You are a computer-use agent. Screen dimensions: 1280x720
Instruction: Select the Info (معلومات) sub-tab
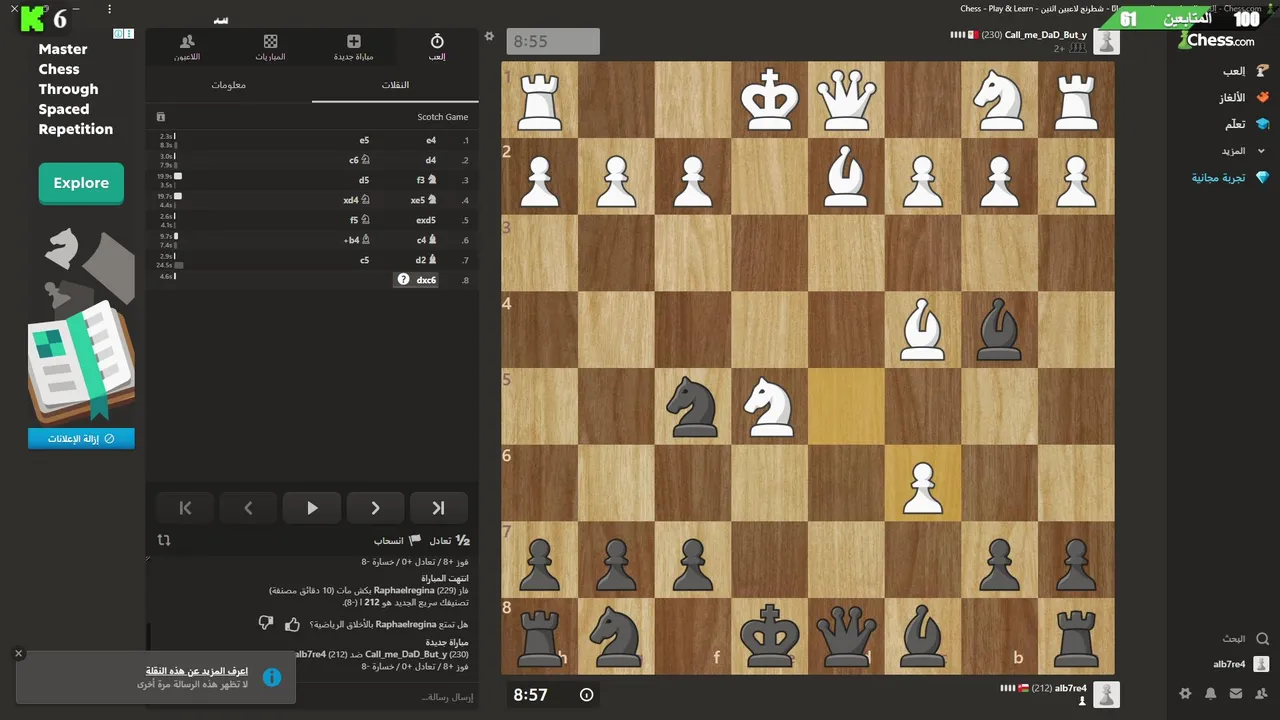(229, 85)
